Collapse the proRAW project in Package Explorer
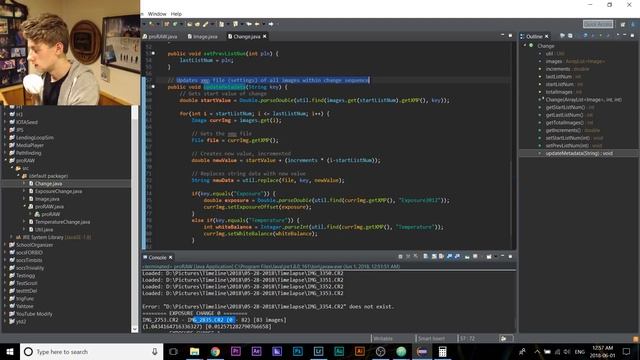The height and width of the screenshot is (360, 640). tap(6, 160)
